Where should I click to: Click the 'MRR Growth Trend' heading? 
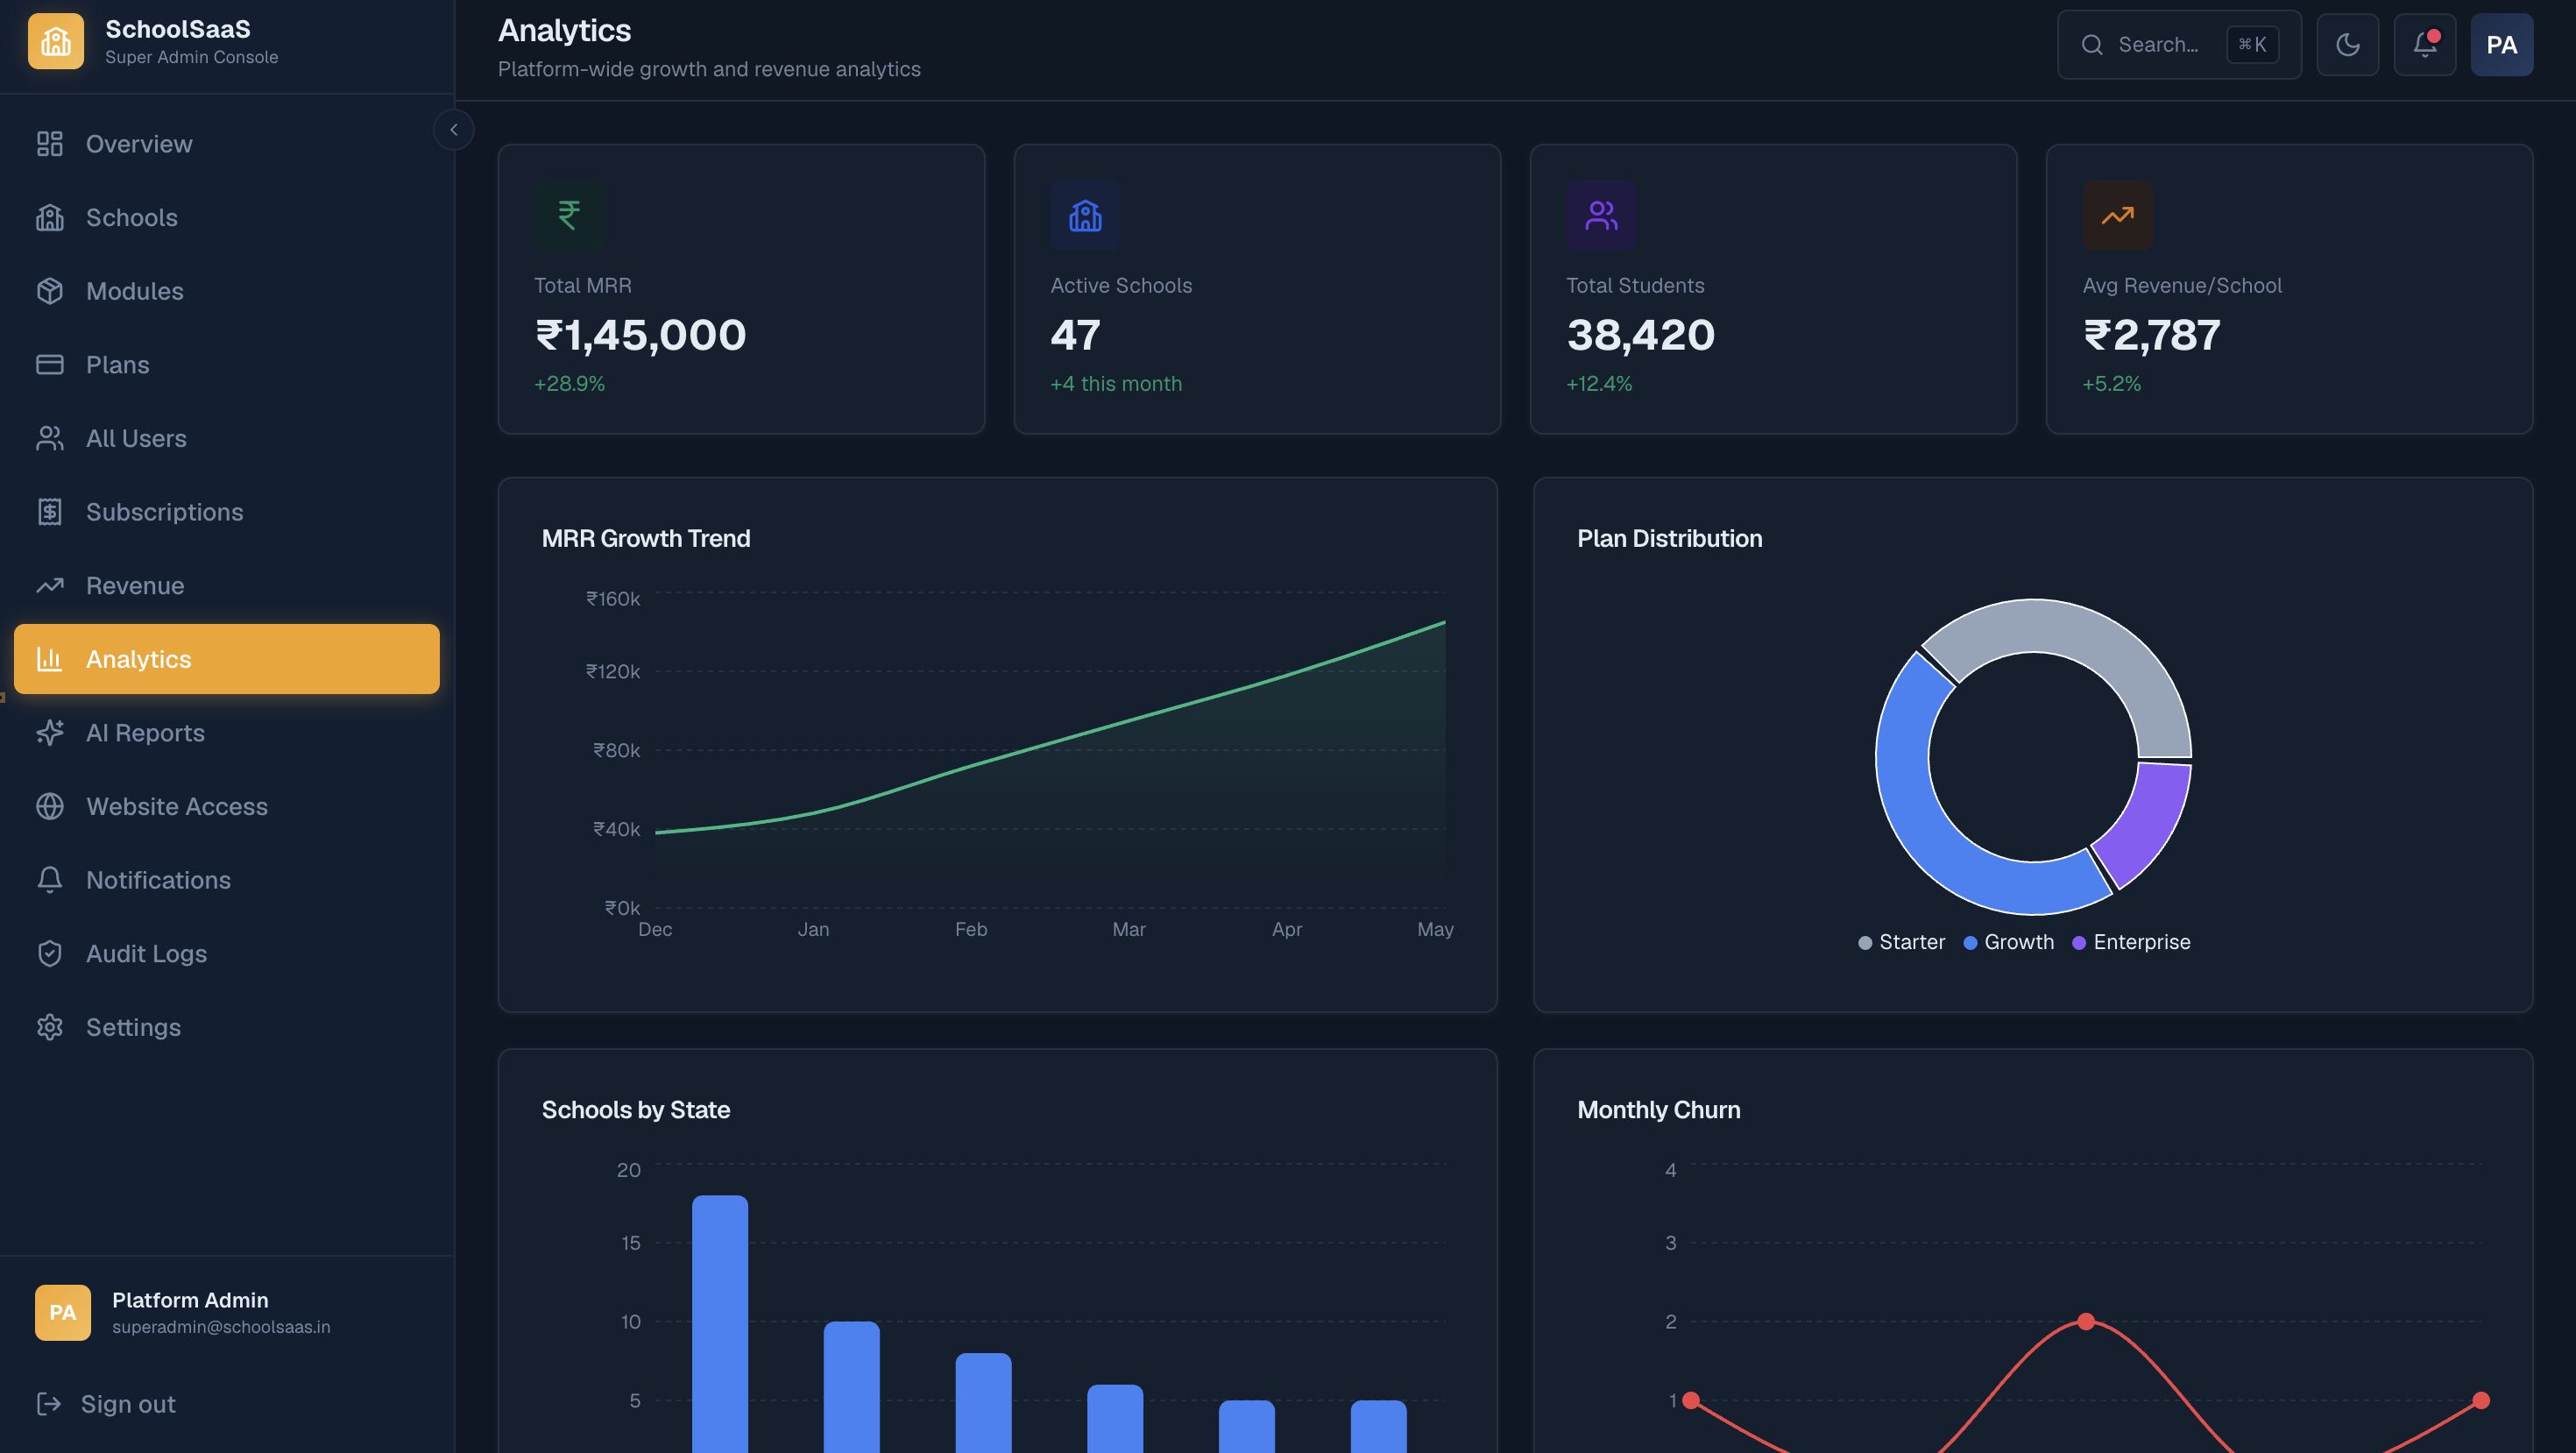click(x=646, y=539)
